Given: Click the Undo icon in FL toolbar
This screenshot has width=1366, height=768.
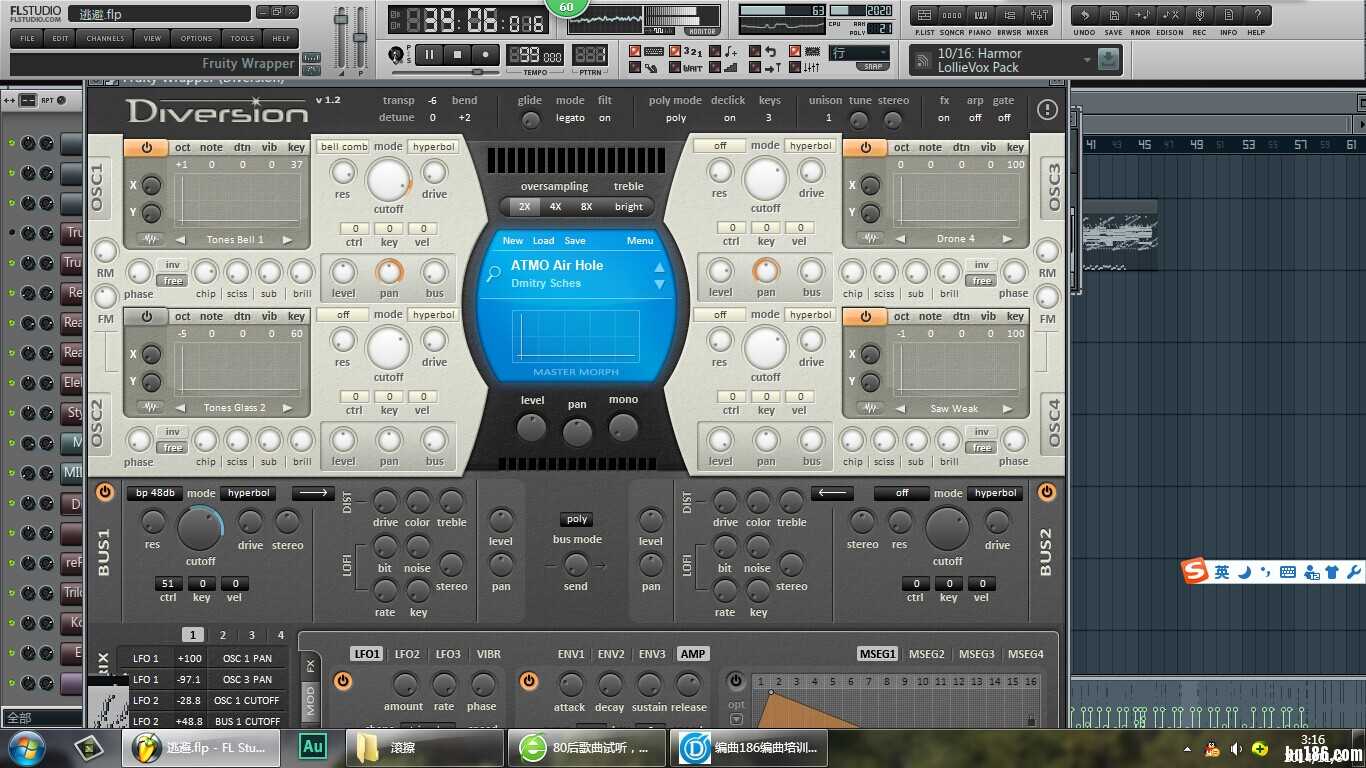Looking at the screenshot, I should point(1085,16).
